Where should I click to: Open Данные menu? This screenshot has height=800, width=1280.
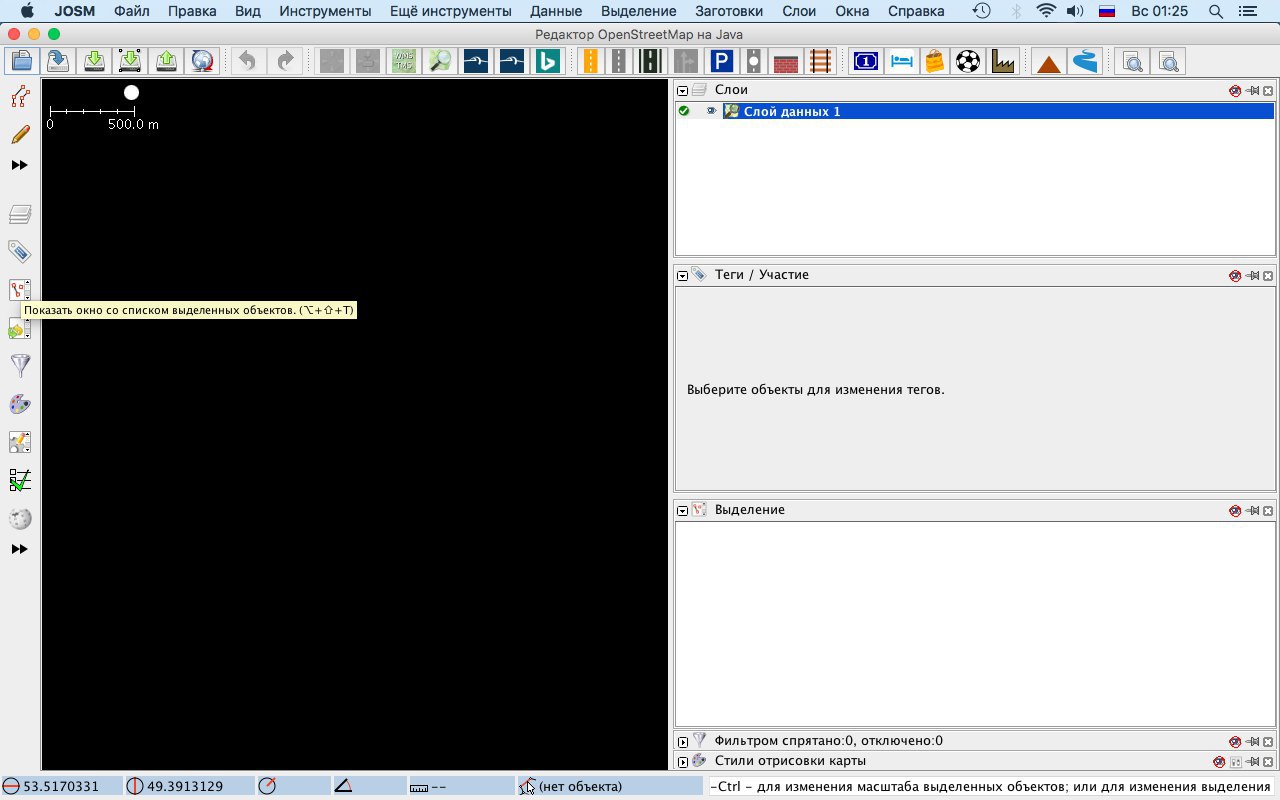tap(556, 11)
